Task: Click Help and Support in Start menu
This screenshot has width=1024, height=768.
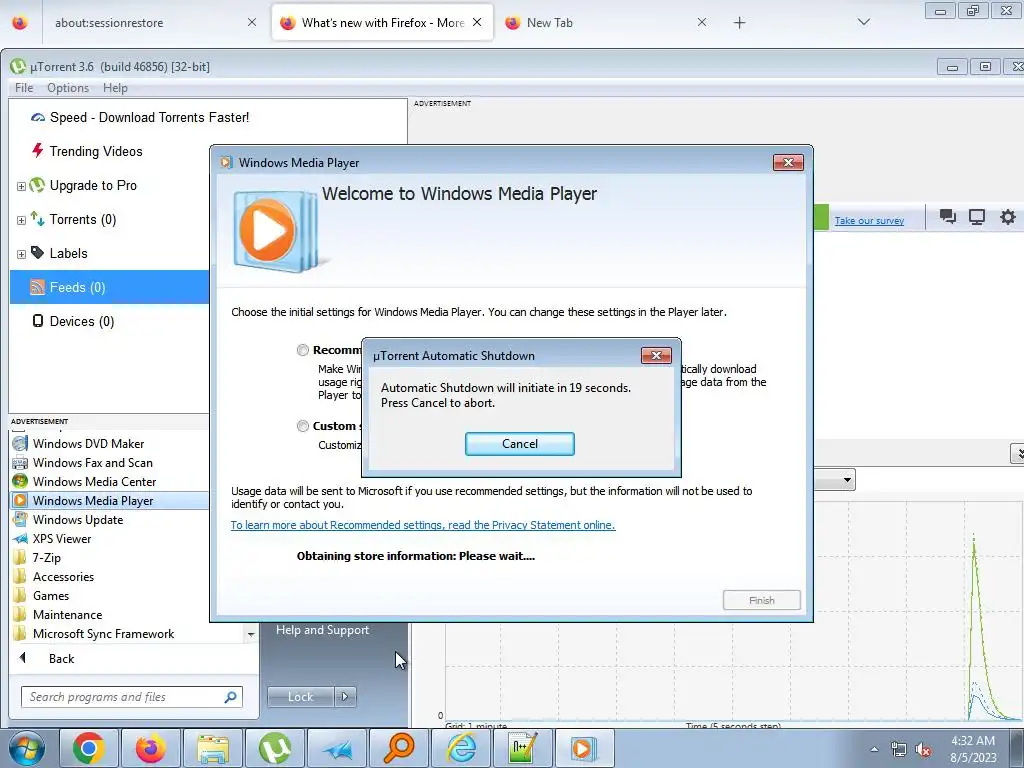Action: (x=322, y=630)
